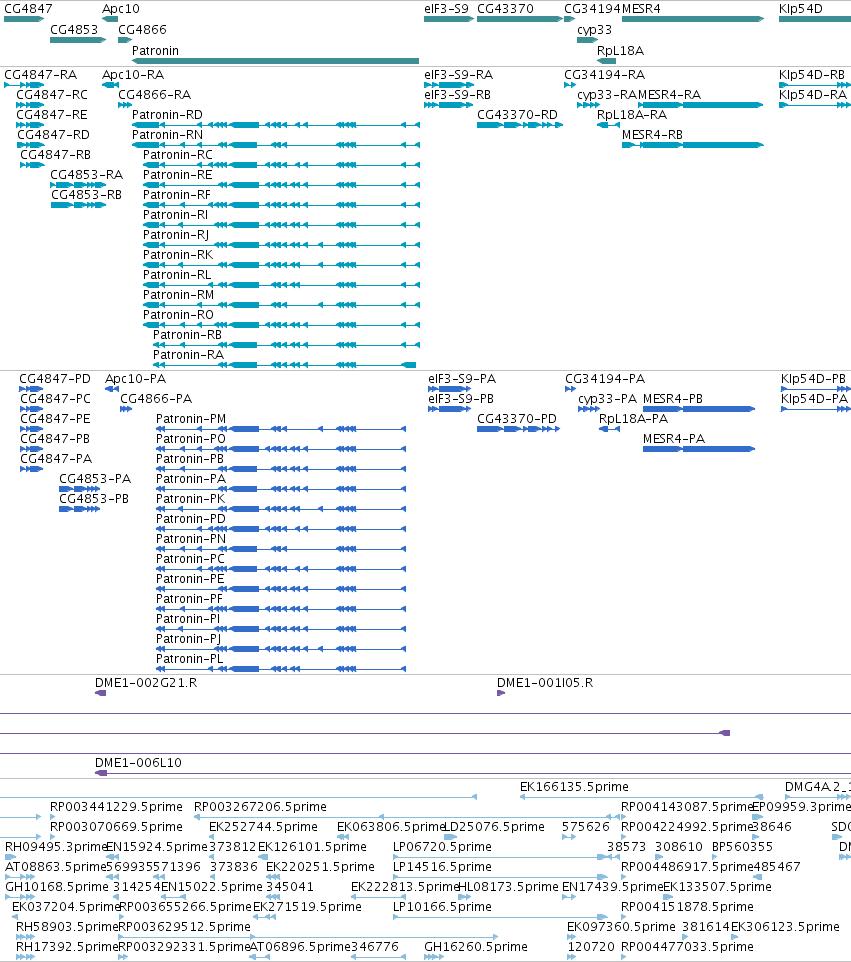Click the CG4866-RA transcript label
851x962 pixels.
click(155, 95)
